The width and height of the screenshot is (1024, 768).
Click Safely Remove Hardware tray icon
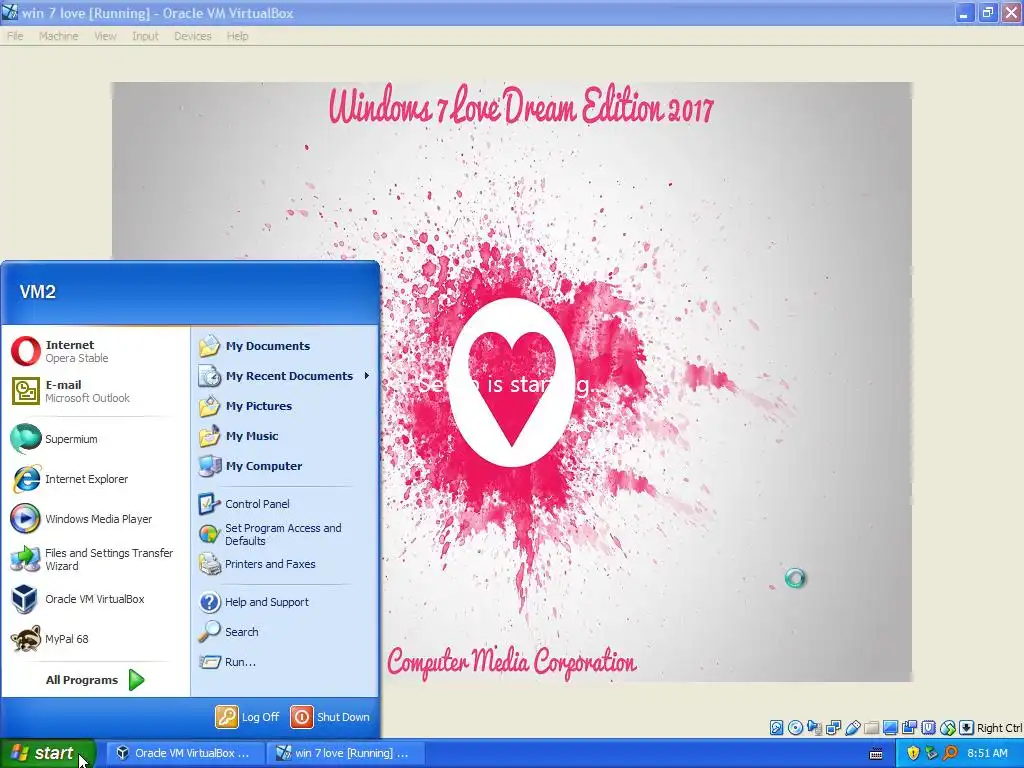point(931,753)
